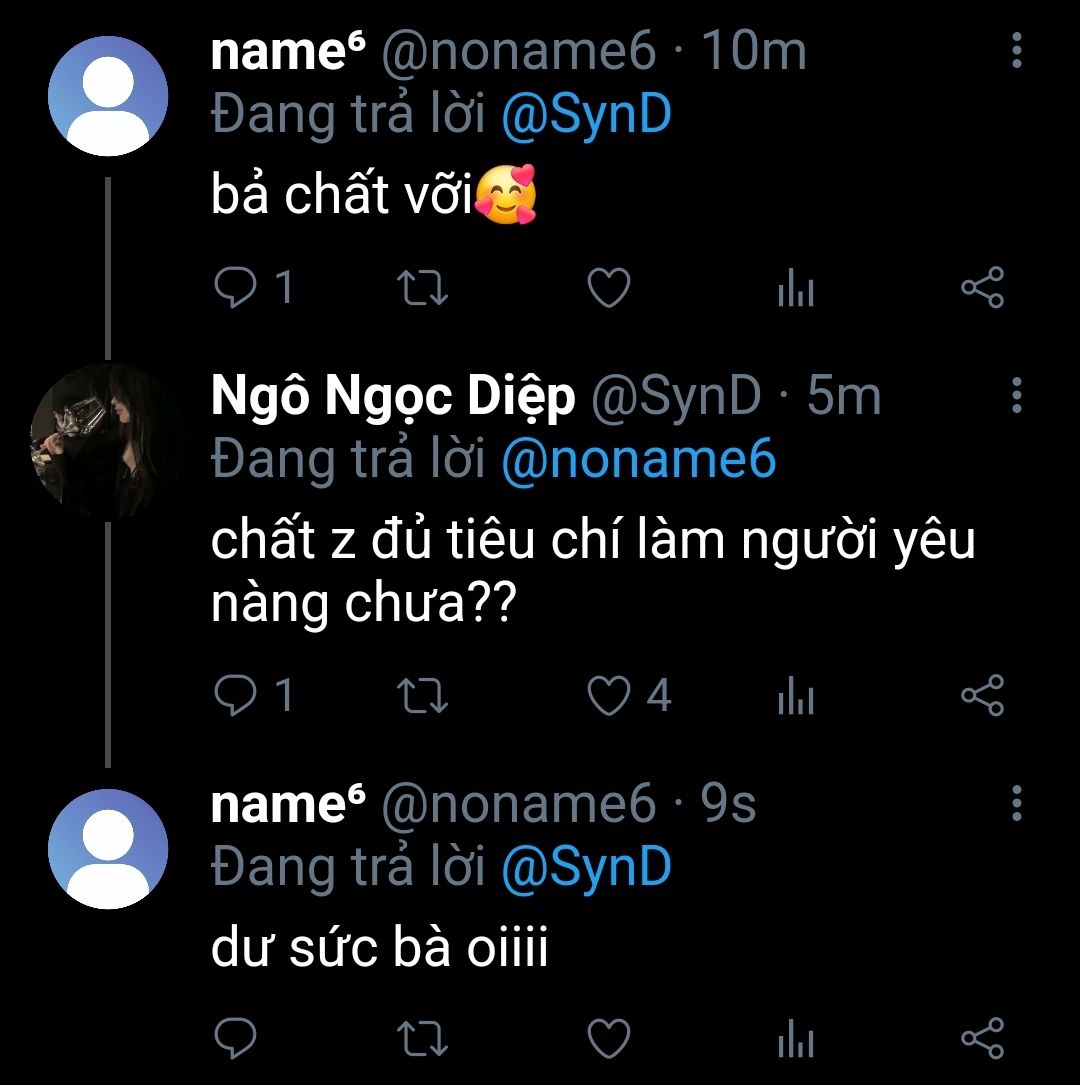Open @noname6 mention in Ngô Ngọc Diệp's reply
1080x1085 pixels.
[x=637, y=459]
